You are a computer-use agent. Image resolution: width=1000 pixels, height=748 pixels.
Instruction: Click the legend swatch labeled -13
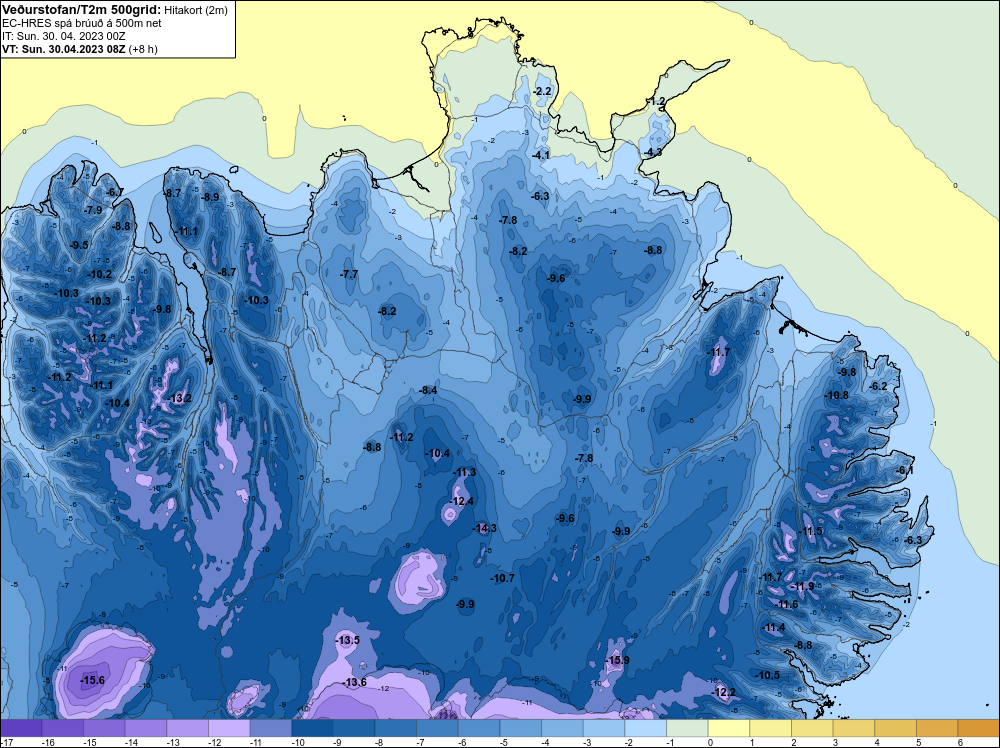pos(188,728)
